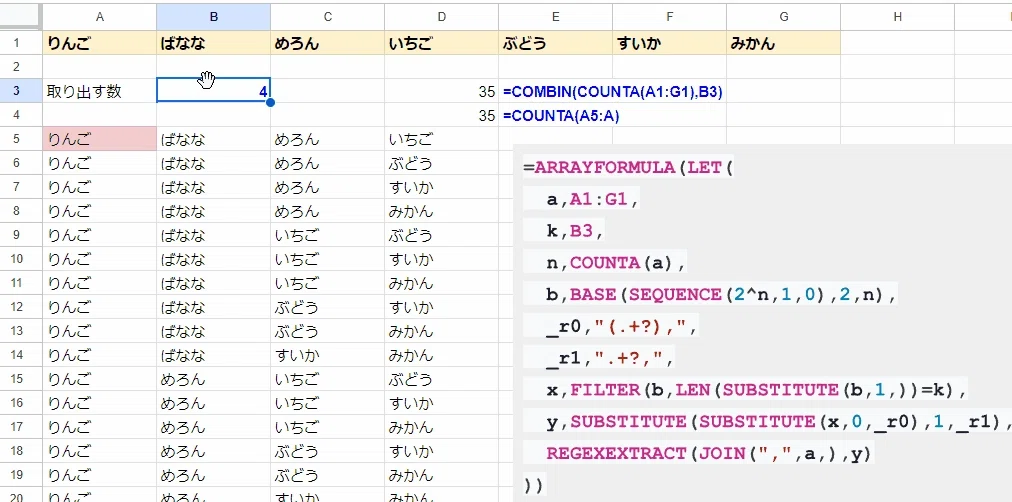Click cell B1 containing ばなな

click(x=214, y=43)
